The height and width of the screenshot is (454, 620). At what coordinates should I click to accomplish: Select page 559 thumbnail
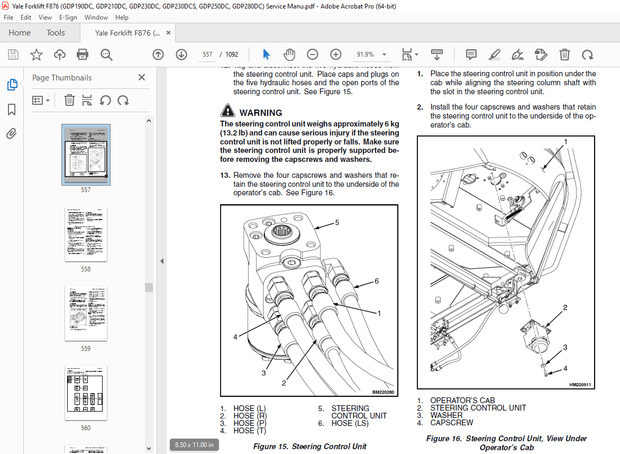pyautogui.click(x=86, y=314)
